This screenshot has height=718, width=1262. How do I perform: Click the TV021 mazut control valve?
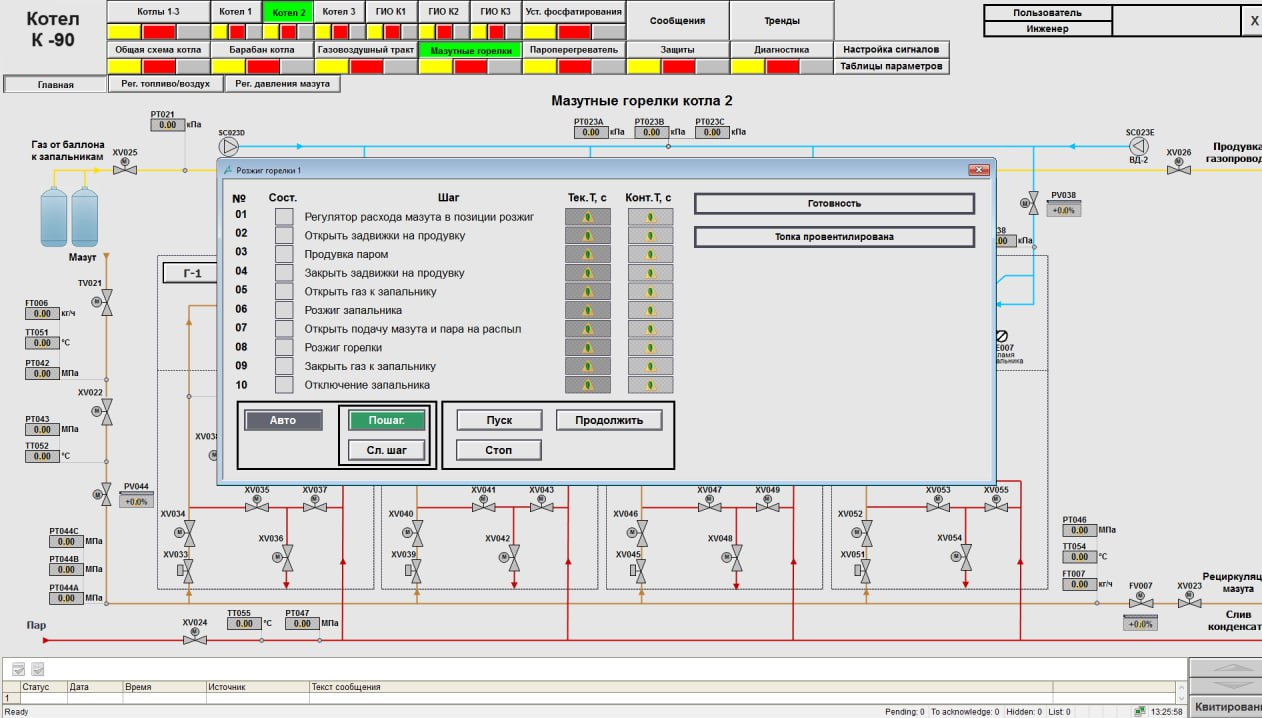[x=106, y=299]
